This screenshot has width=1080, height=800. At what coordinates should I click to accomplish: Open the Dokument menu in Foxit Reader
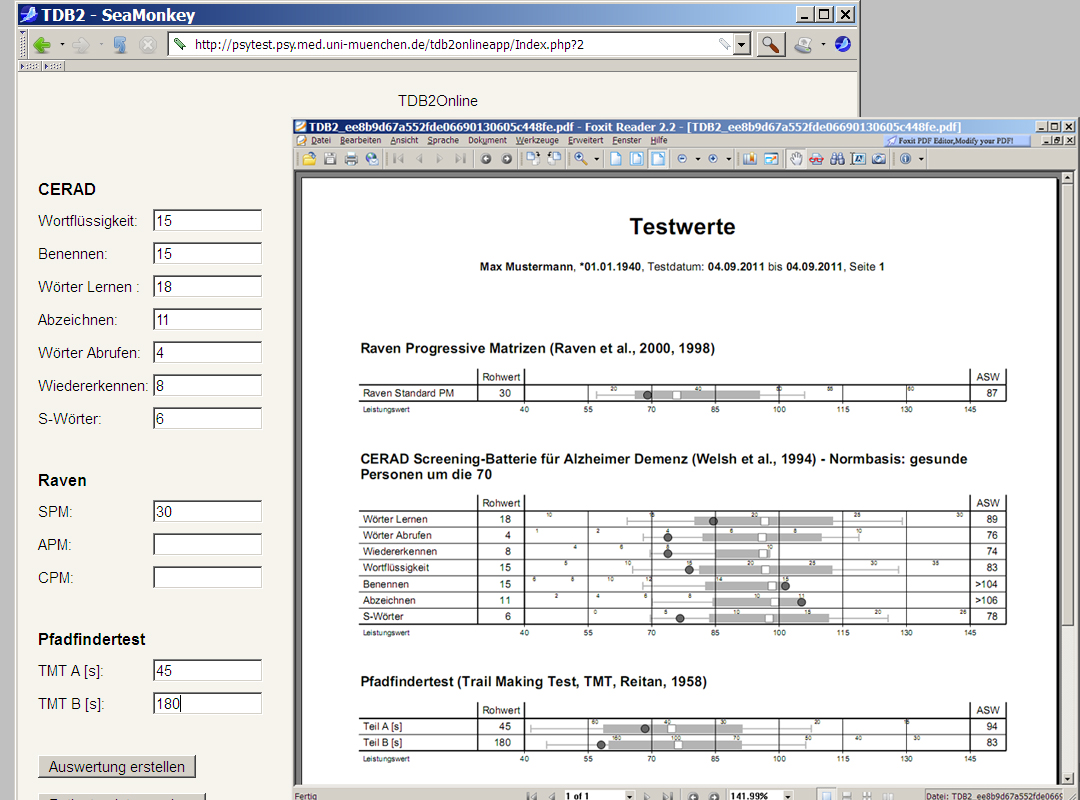487,141
